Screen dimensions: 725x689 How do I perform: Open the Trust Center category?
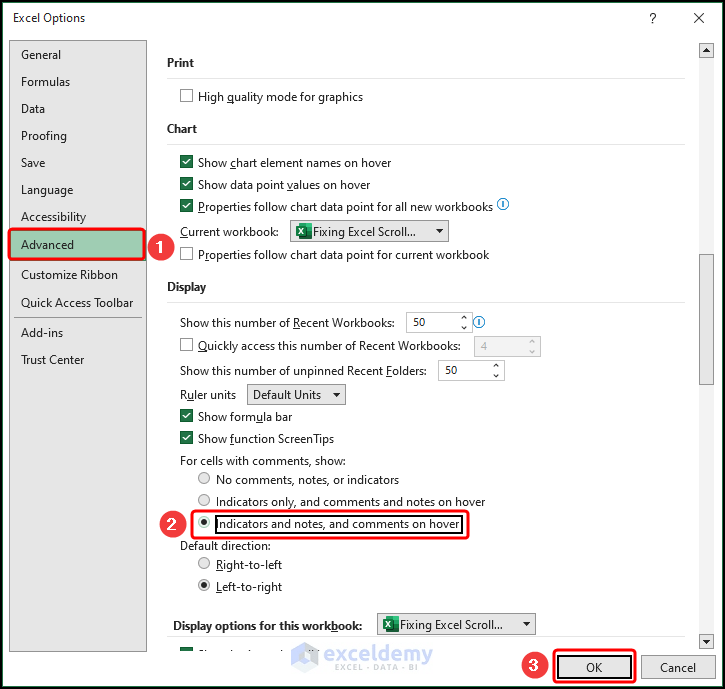pos(78,360)
